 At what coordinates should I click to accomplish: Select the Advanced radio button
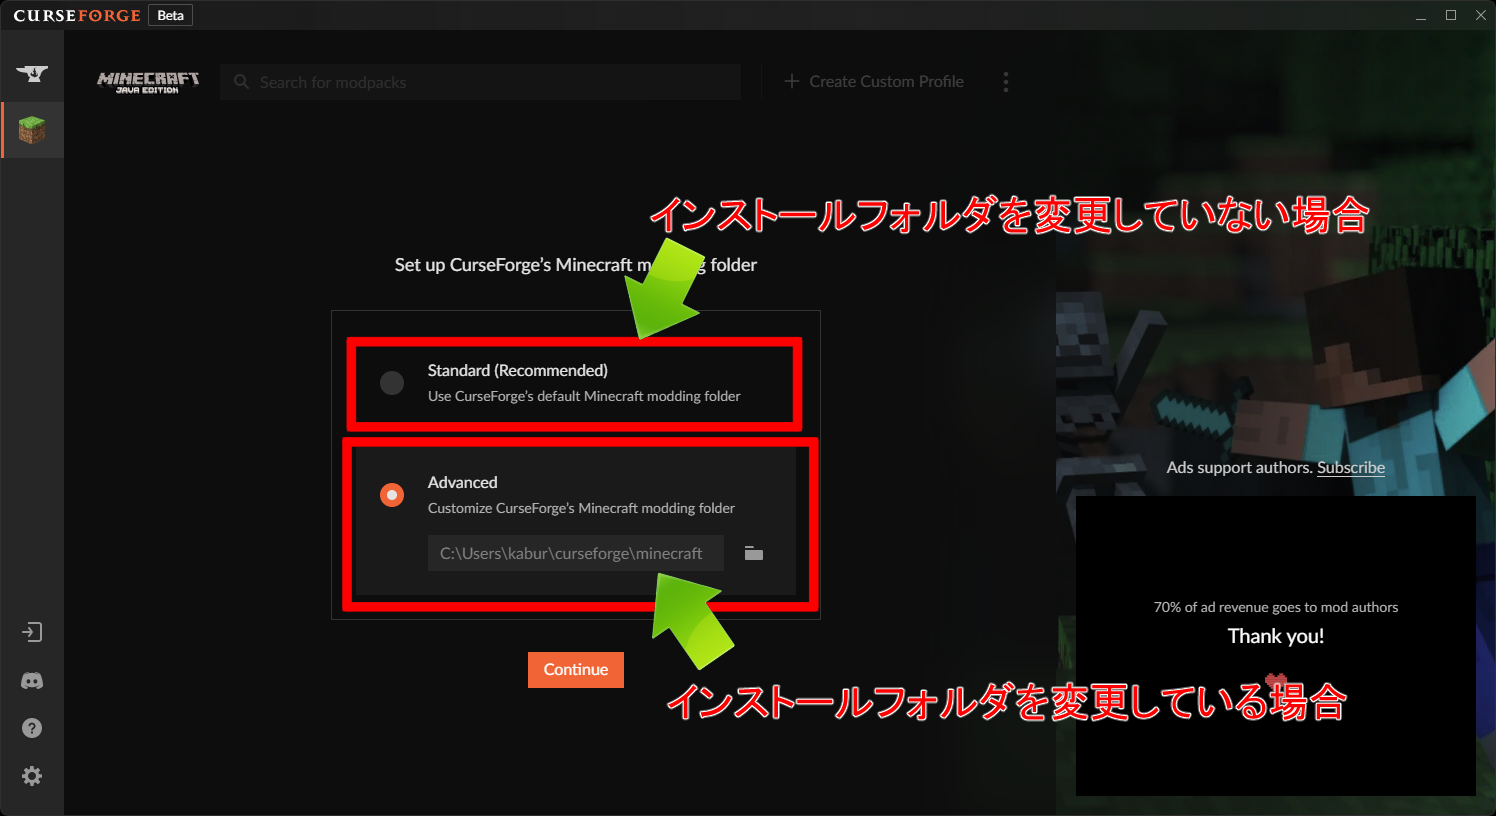(x=392, y=494)
